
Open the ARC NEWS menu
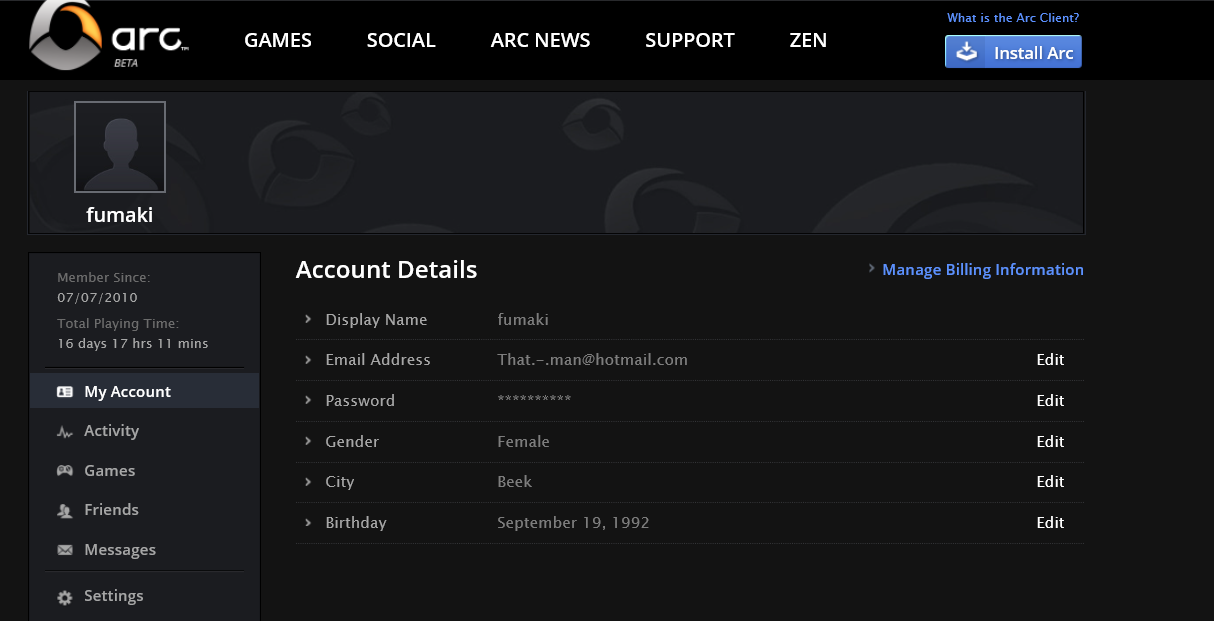tap(540, 41)
